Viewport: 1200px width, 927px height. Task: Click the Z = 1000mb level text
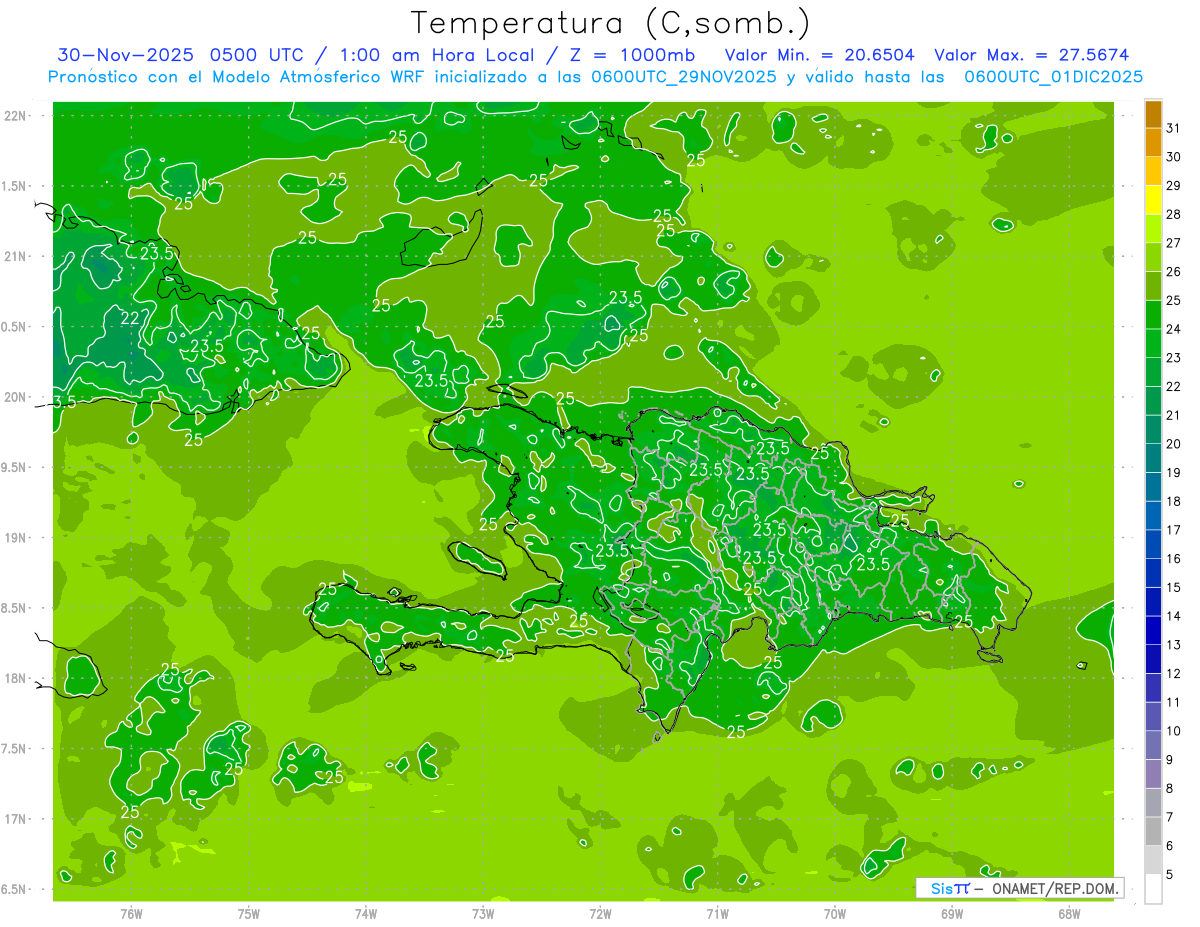(x=640, y=55)
